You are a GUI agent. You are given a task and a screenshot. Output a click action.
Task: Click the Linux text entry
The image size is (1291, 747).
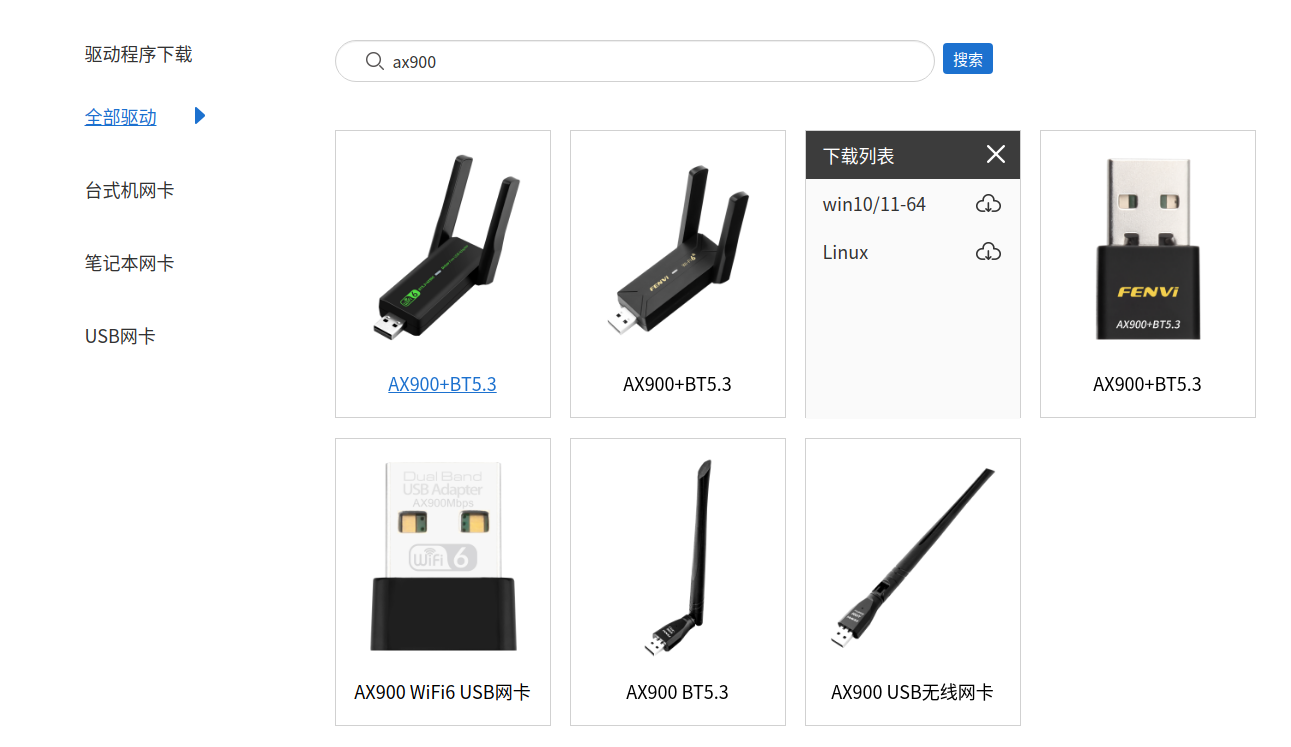(845, 252)
